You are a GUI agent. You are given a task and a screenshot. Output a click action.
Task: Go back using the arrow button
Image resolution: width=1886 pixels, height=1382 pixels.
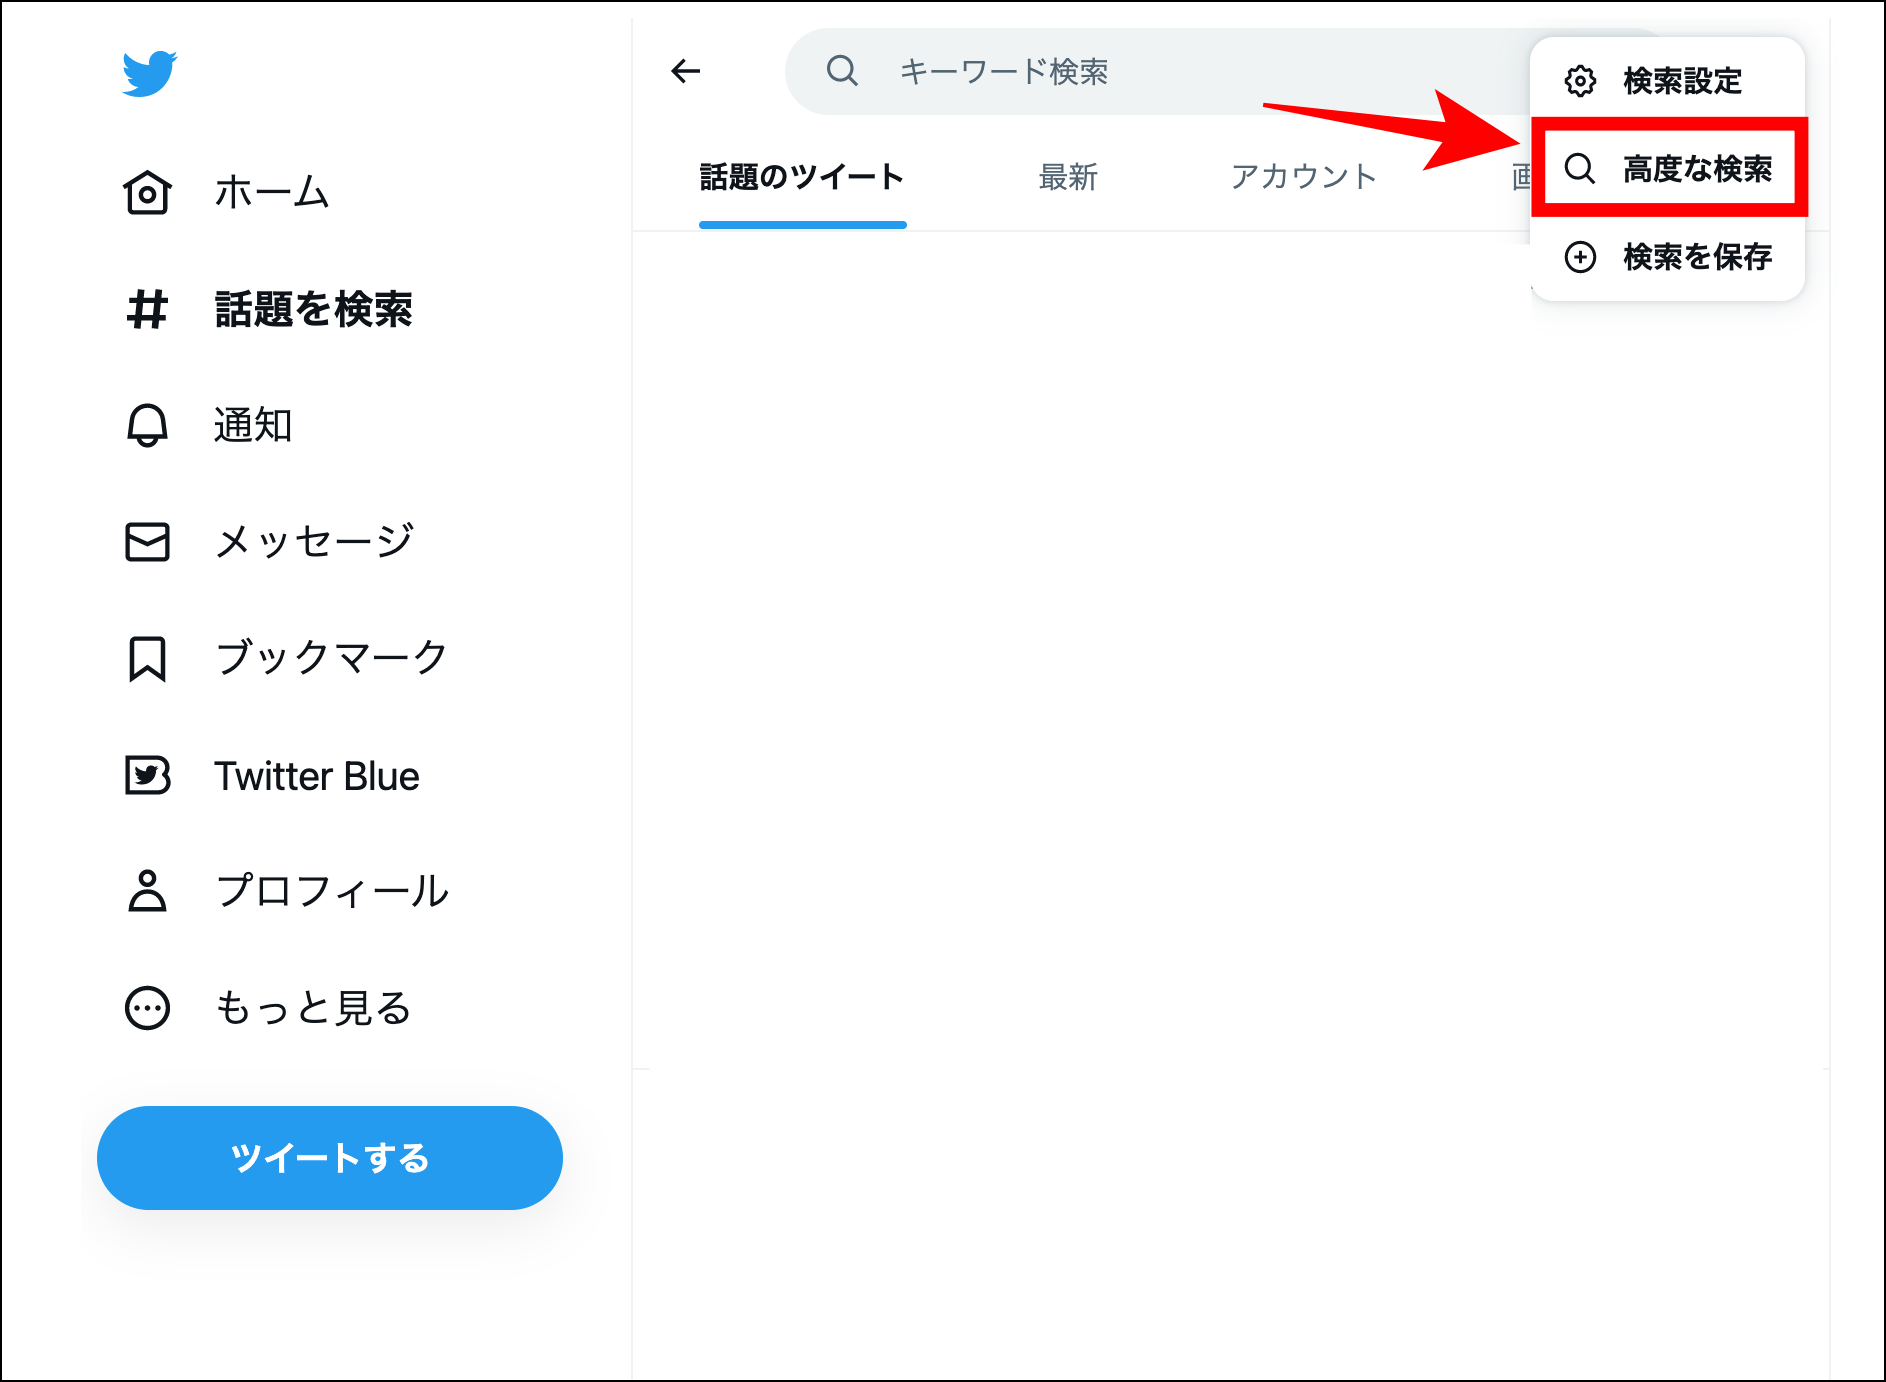coord(684,71)
